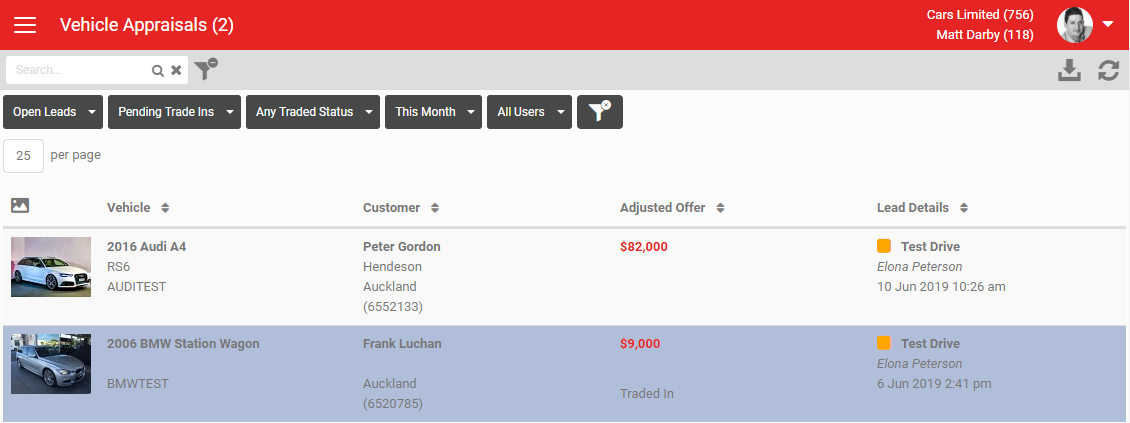
Task: Open the Any Traded Status dropdown
Action: [x=313, y=112]
